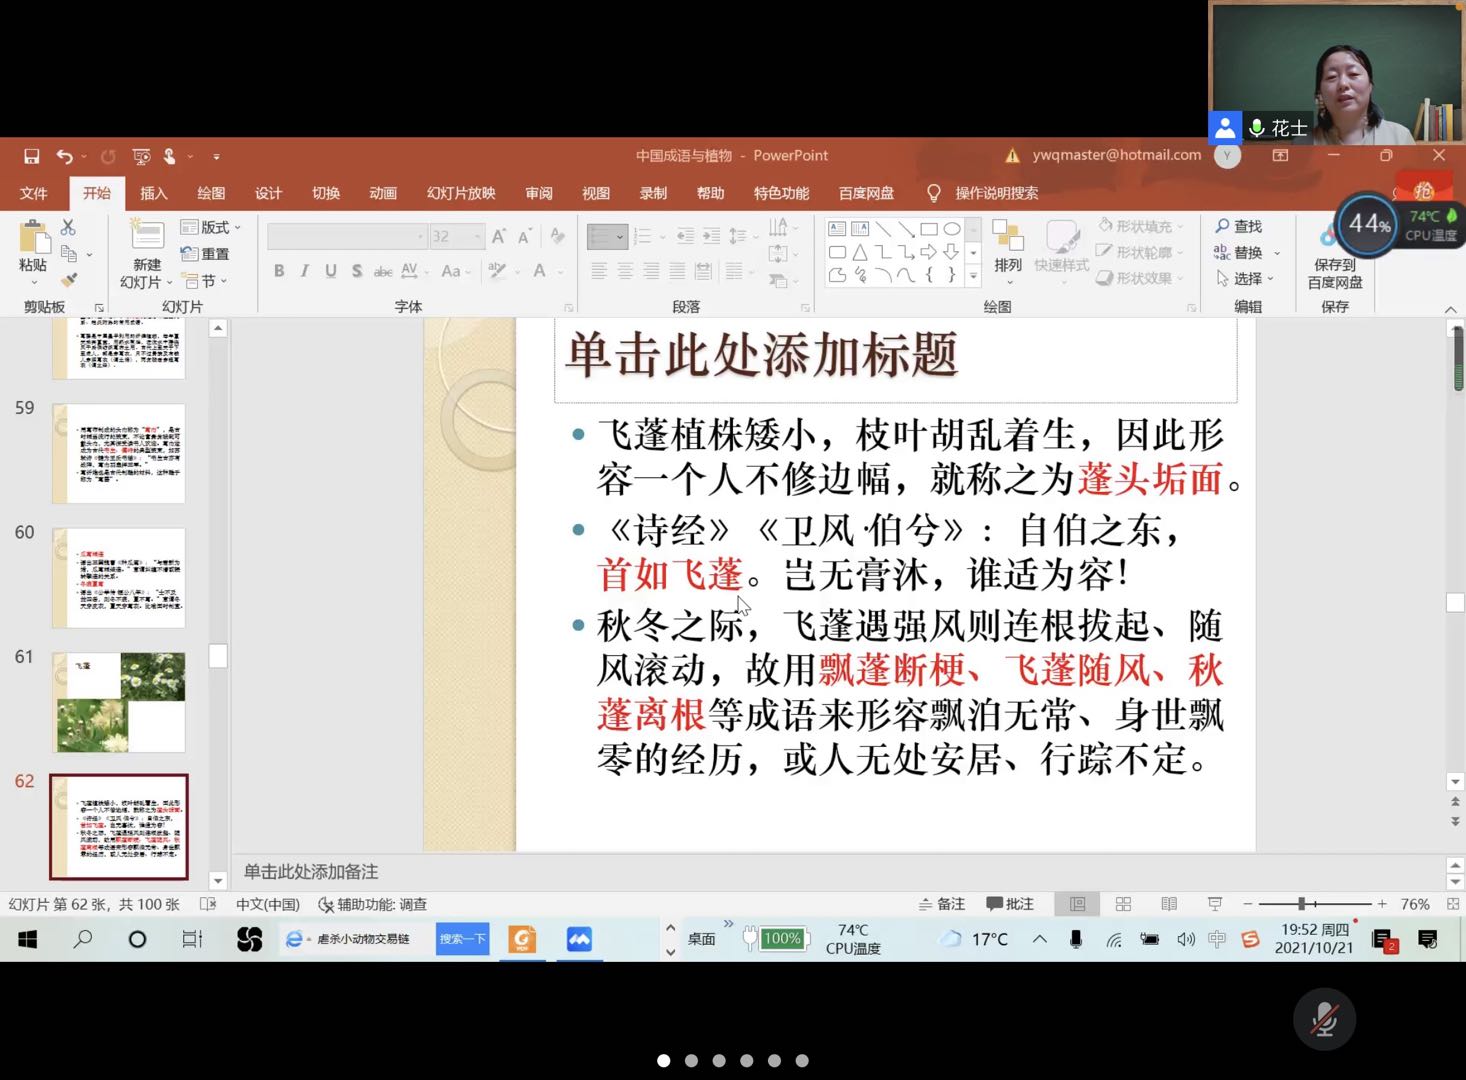Viewport: 1466px width, 1080px height.
Task: Click the Save icon in quick access toolbar
Action: 32,156
